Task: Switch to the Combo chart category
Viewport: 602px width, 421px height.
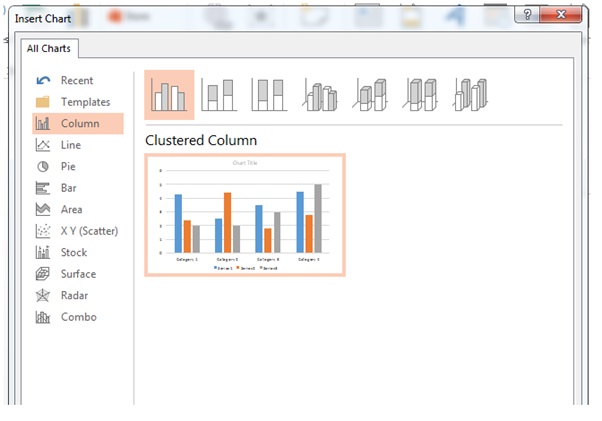Action: tap(78, 317)
